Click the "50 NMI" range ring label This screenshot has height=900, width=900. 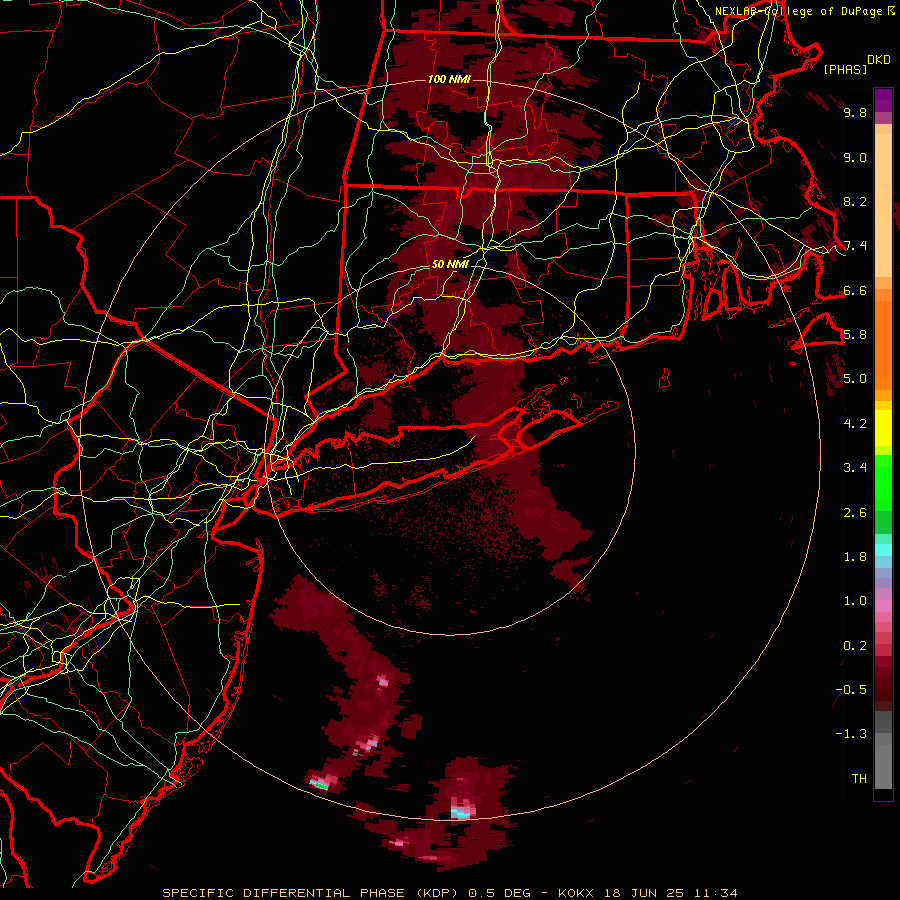click(x=450, y=265)
